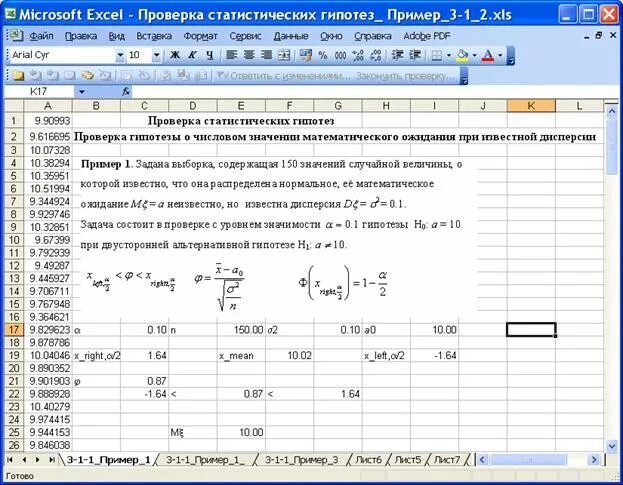Switch to sheet tab 3-1-1_Пример_3
This screenshot has height=485, width=623.
(302, 460)
